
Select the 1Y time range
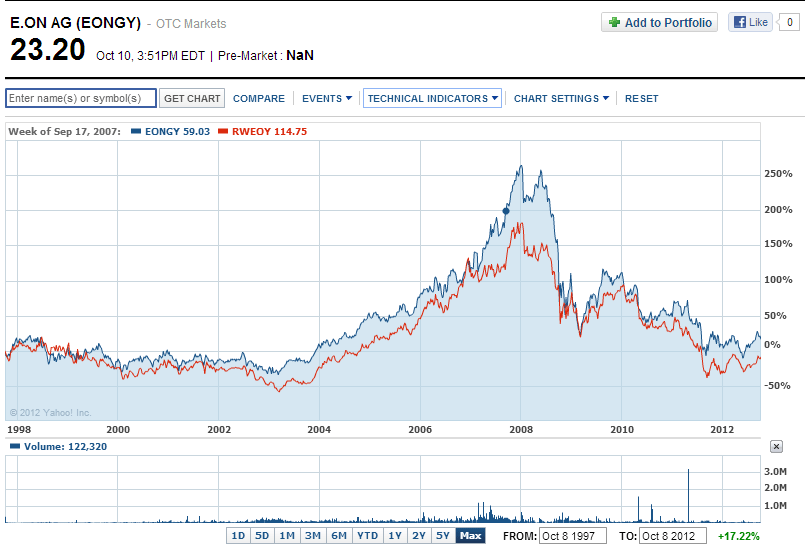(x=395, y=536)
